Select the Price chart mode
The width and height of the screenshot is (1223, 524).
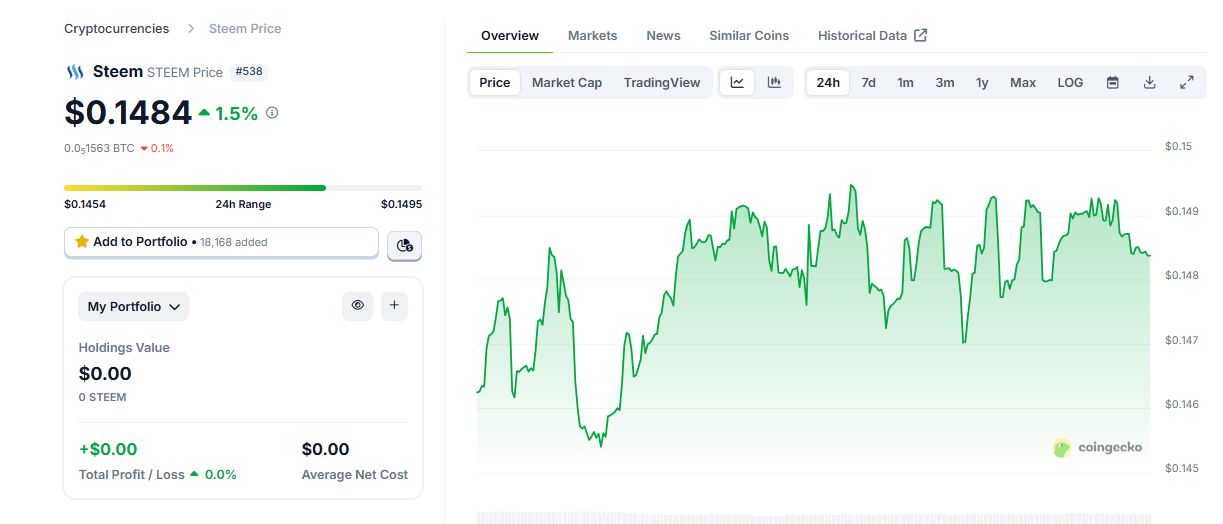click(495, 83)
